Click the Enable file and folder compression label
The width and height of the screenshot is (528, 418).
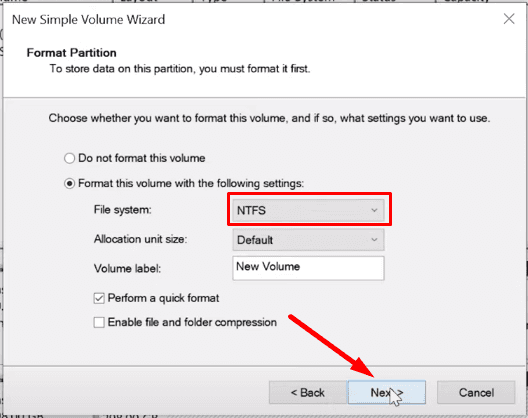coord(192,322)
